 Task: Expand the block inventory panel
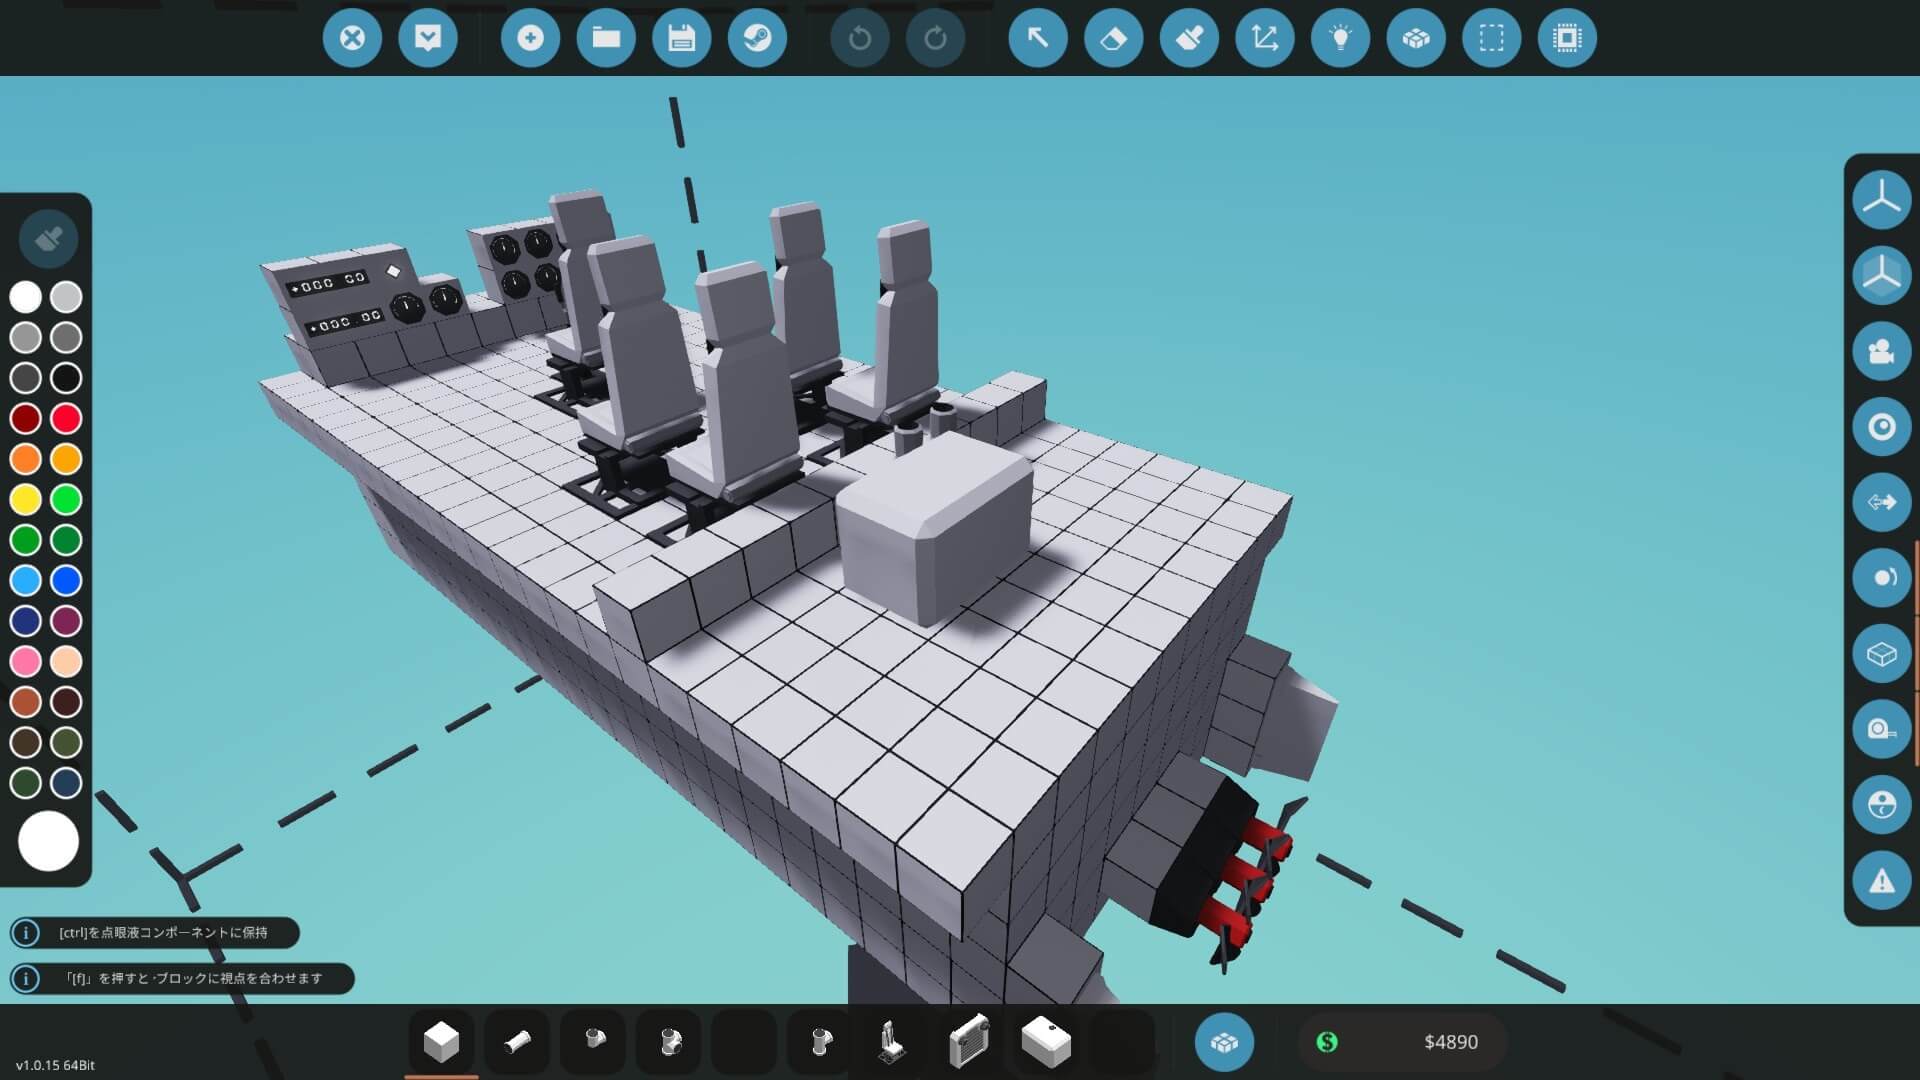[1225, 1042]
